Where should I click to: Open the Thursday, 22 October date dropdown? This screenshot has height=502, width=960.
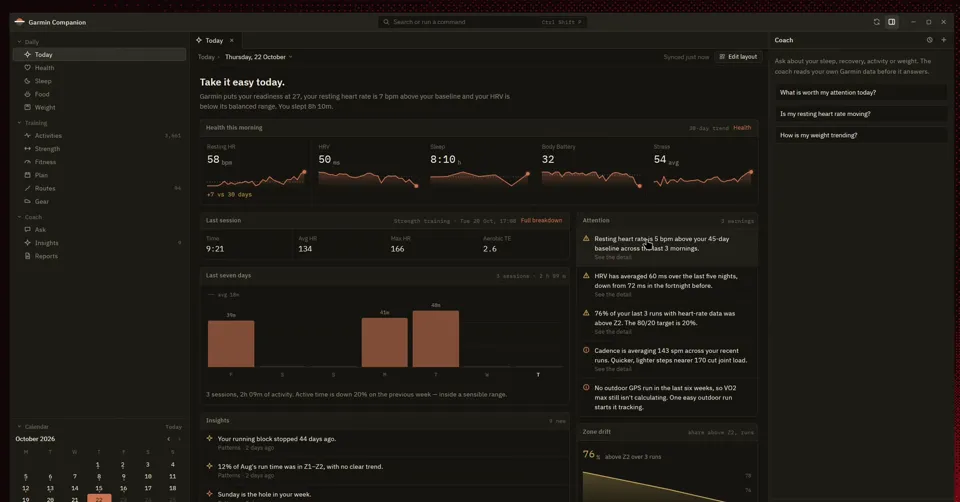pos(258,57)
